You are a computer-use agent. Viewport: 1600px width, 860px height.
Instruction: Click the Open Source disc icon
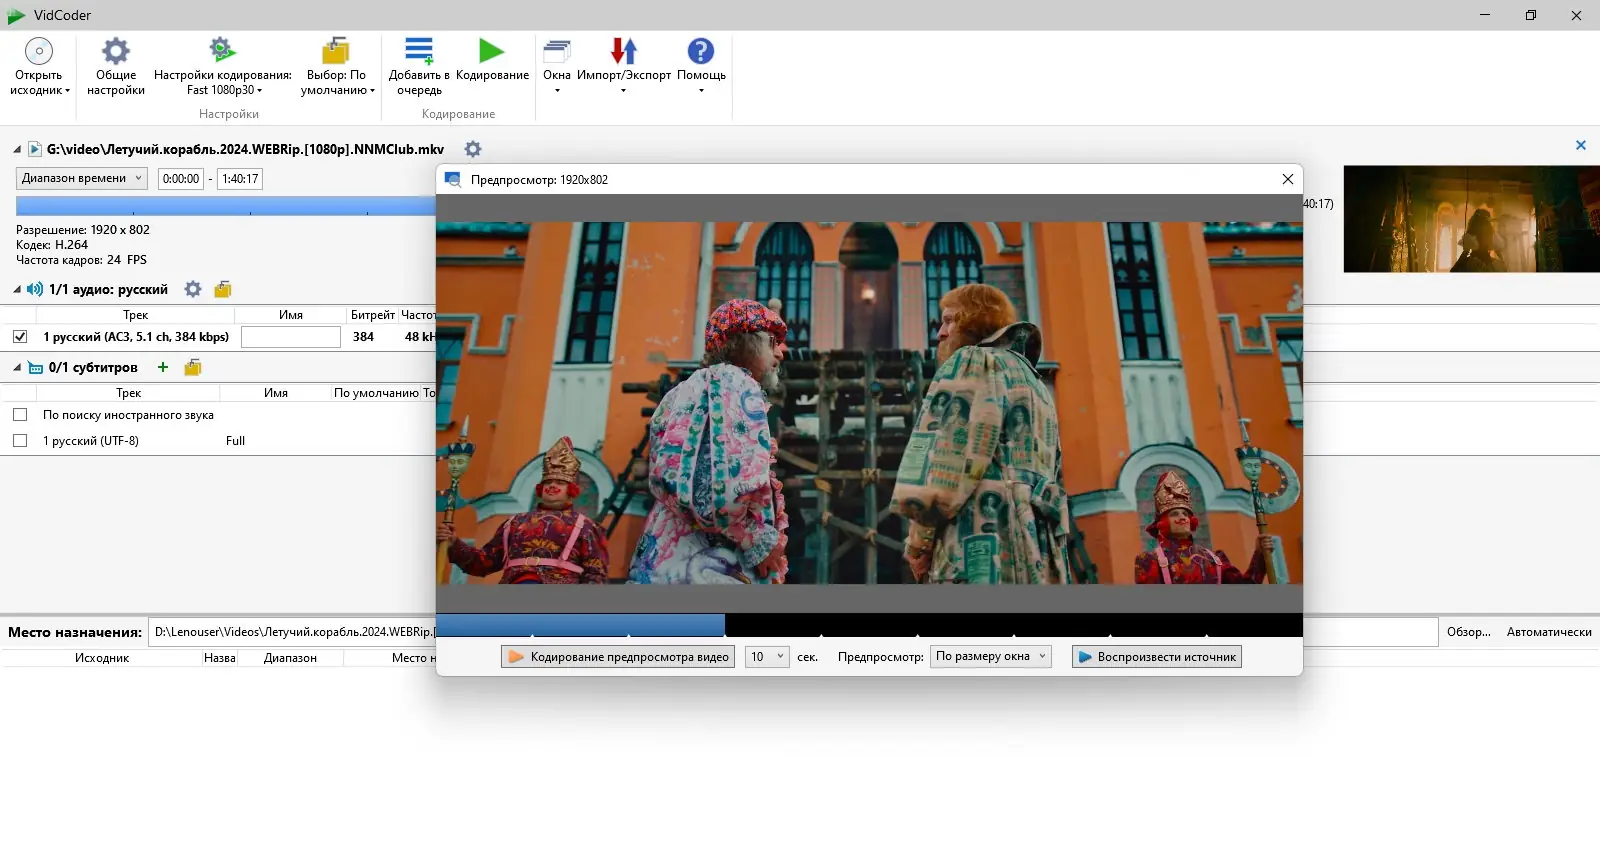coord(39,52)
